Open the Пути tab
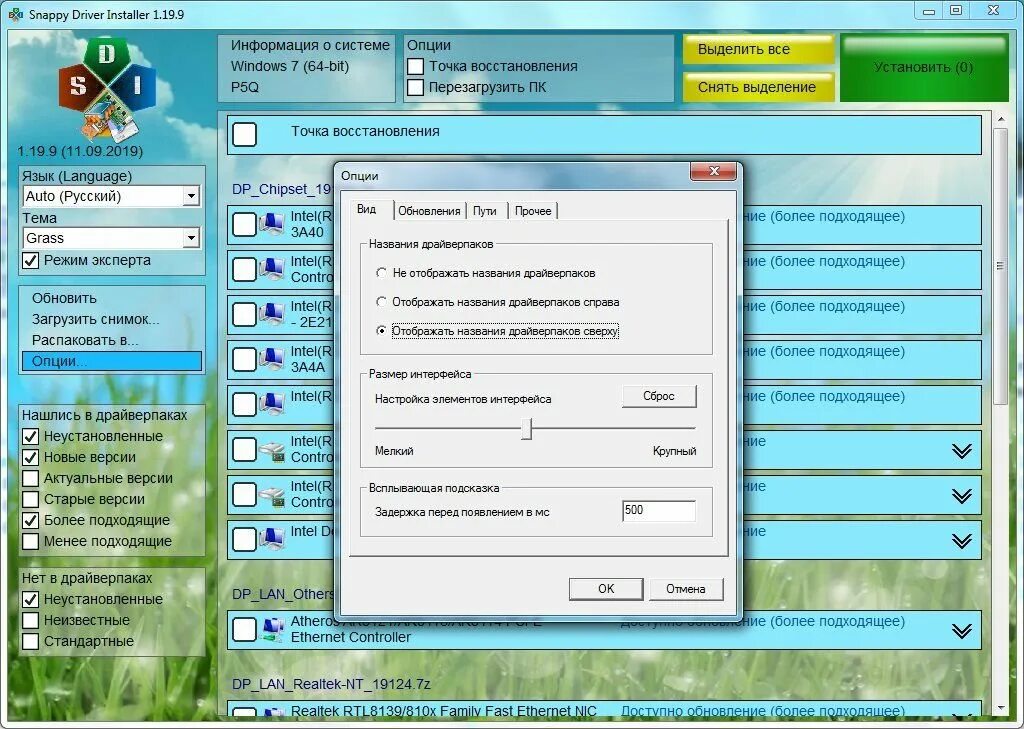 [485, 211]
